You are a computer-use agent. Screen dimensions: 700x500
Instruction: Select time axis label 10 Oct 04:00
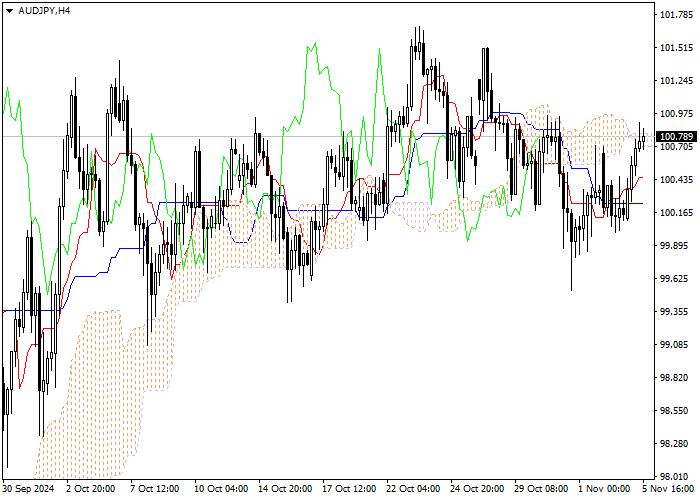(221, 489)
